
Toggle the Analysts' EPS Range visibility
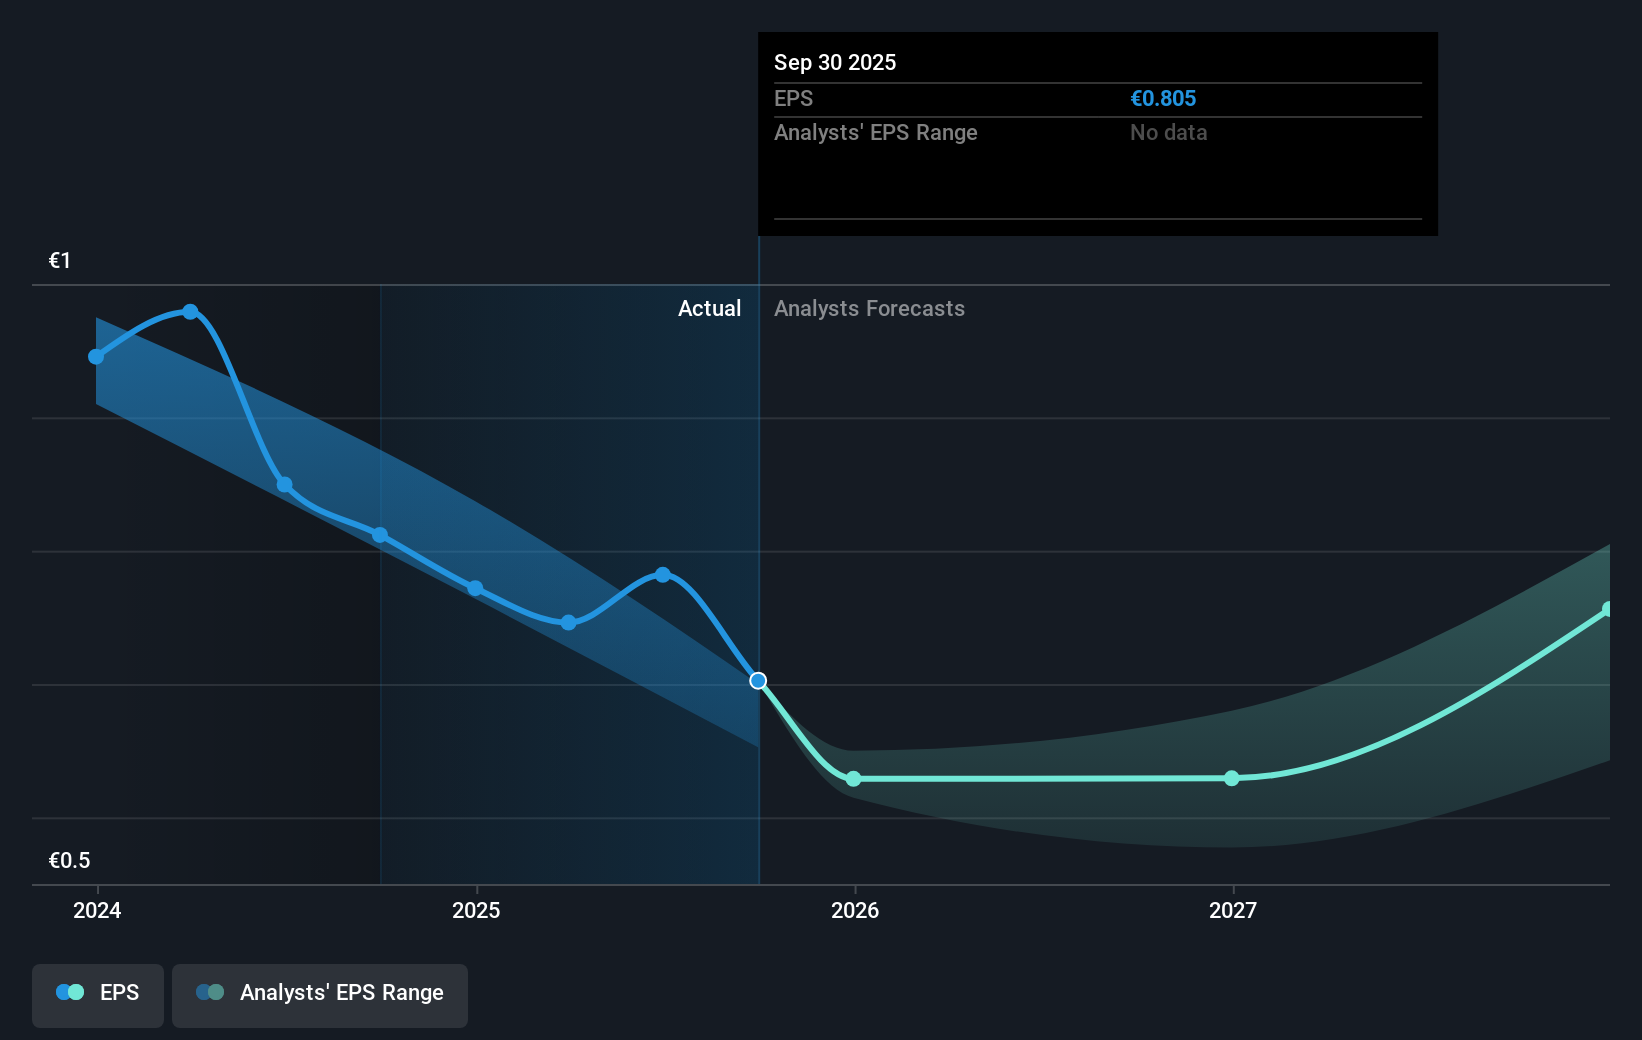click(x=320, y=993)
